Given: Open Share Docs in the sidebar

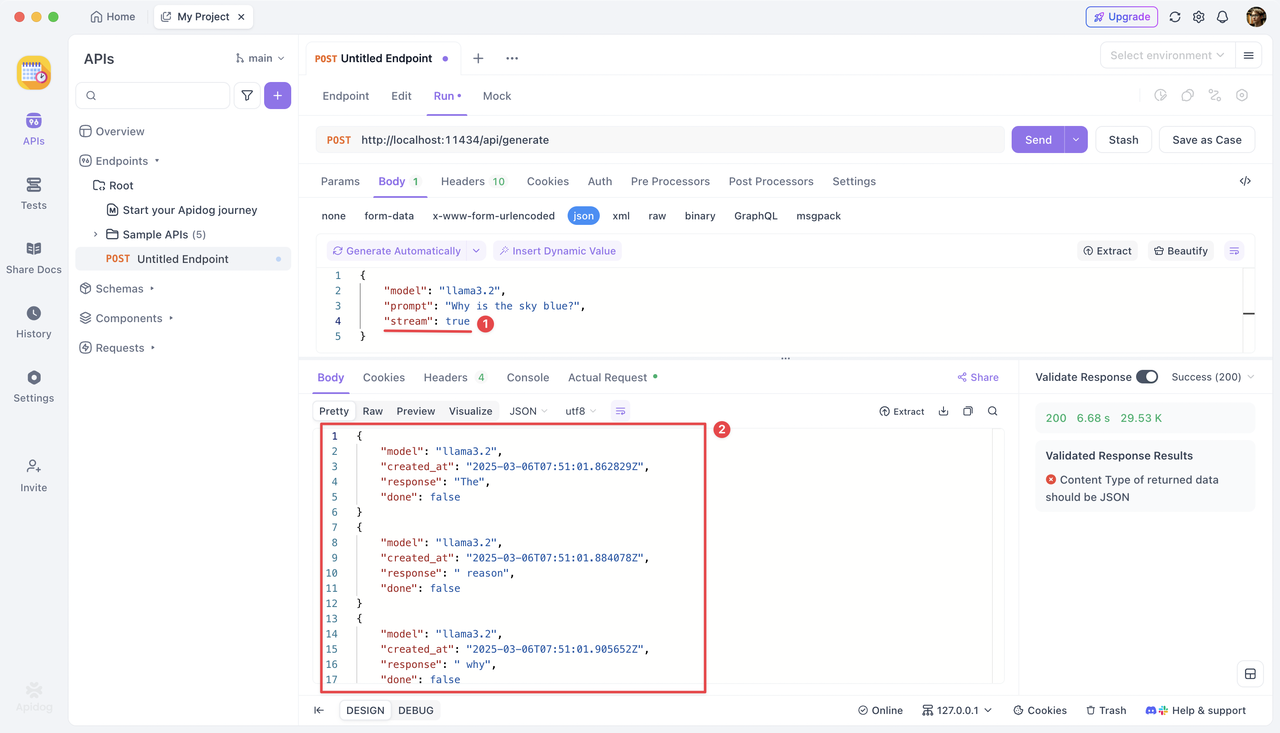Looking at the screenshot, I should (x=33, y=258).
